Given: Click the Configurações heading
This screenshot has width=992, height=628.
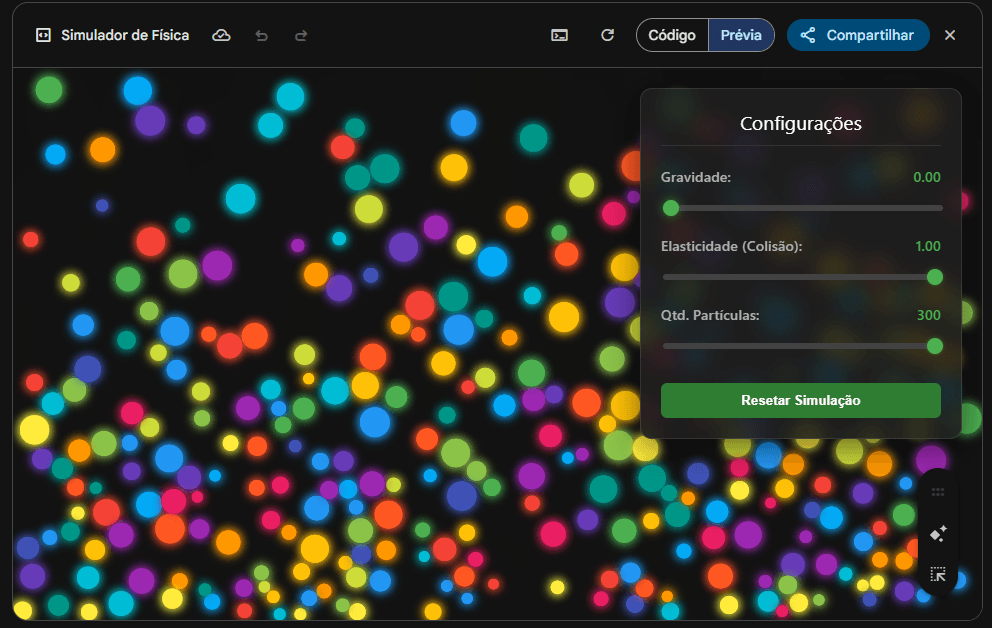Looking at the screenshot, I should coord(800,123).
